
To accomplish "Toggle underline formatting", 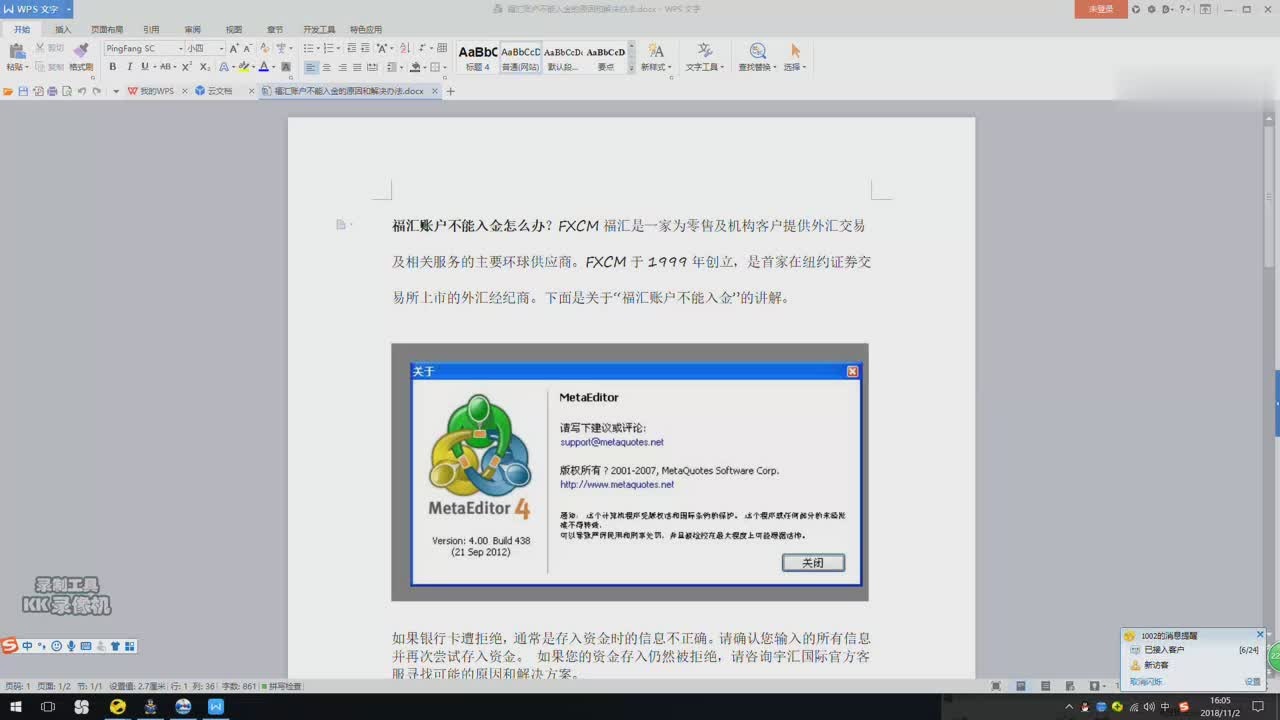I will point(145,67).
